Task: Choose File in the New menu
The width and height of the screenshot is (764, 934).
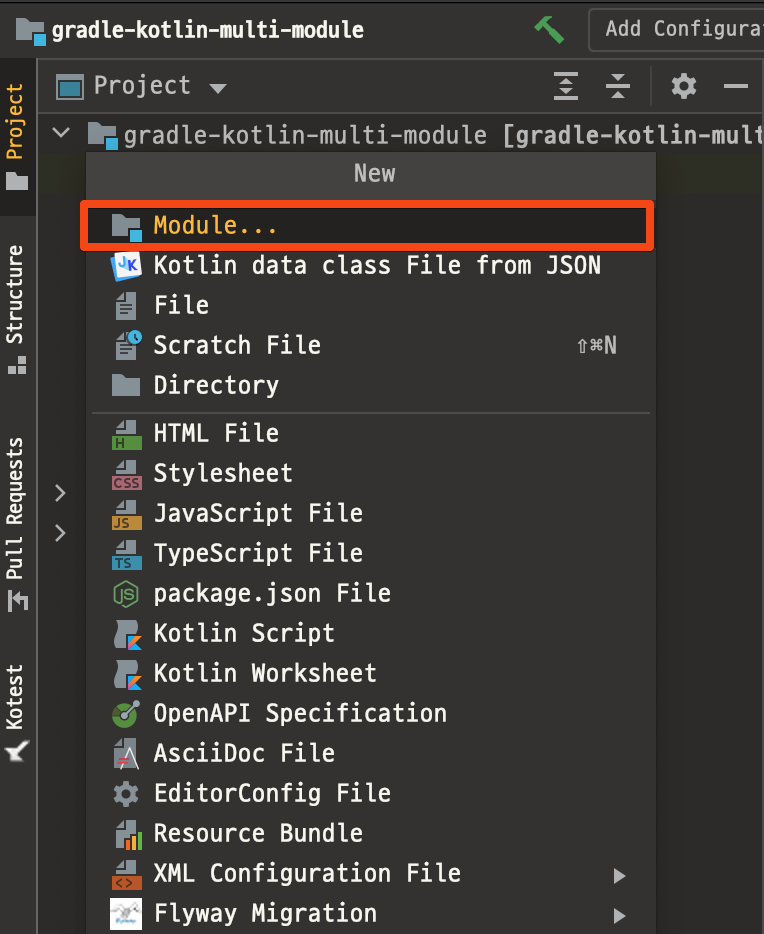Action: tap(371, 305)
